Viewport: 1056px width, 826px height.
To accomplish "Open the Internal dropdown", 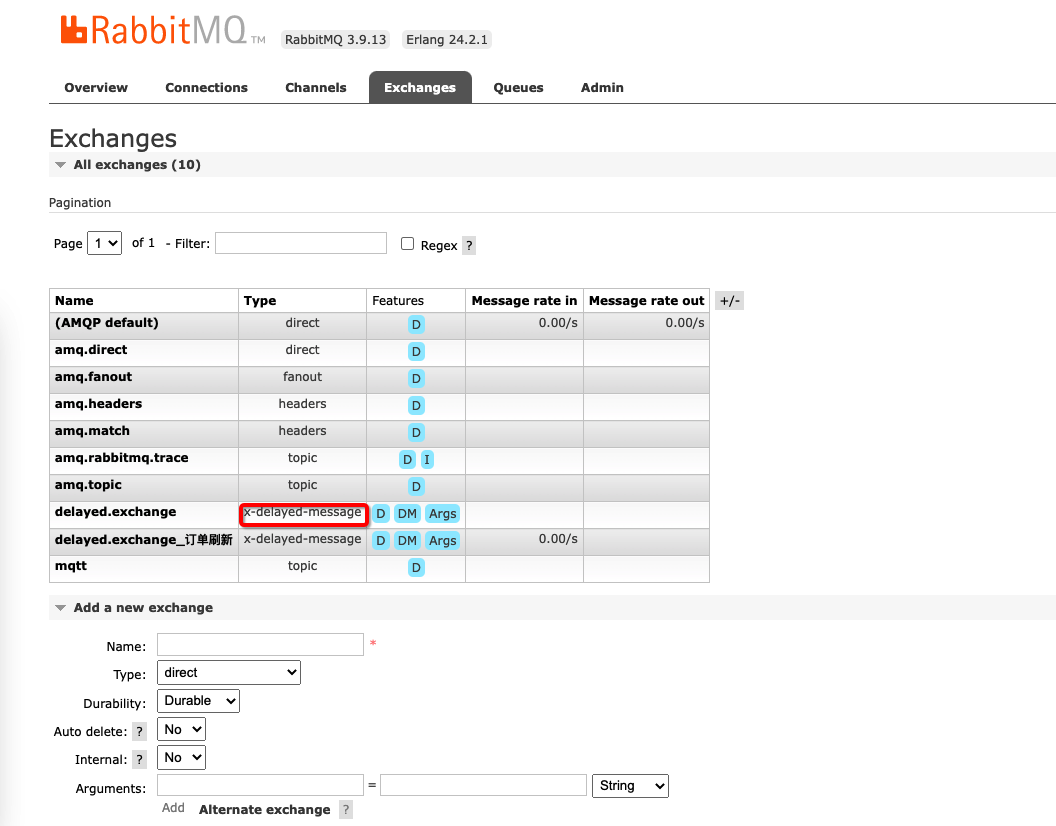I will (x=181, y=757).
